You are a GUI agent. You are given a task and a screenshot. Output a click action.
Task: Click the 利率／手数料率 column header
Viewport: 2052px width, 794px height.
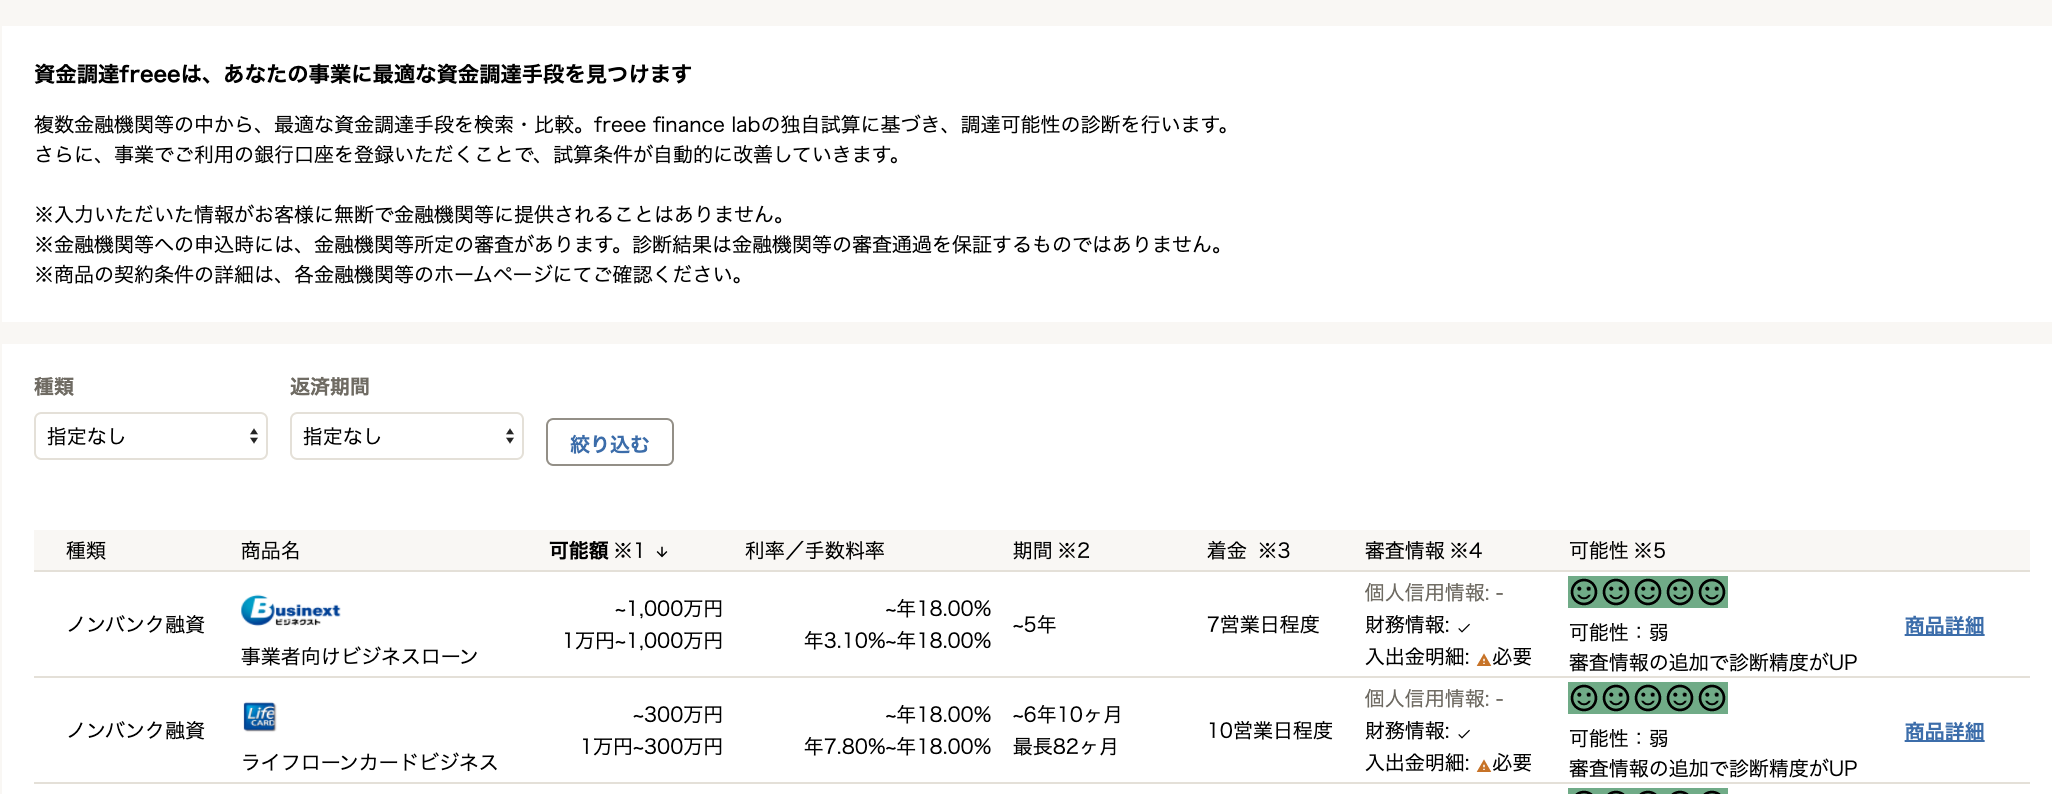point(815,550)
